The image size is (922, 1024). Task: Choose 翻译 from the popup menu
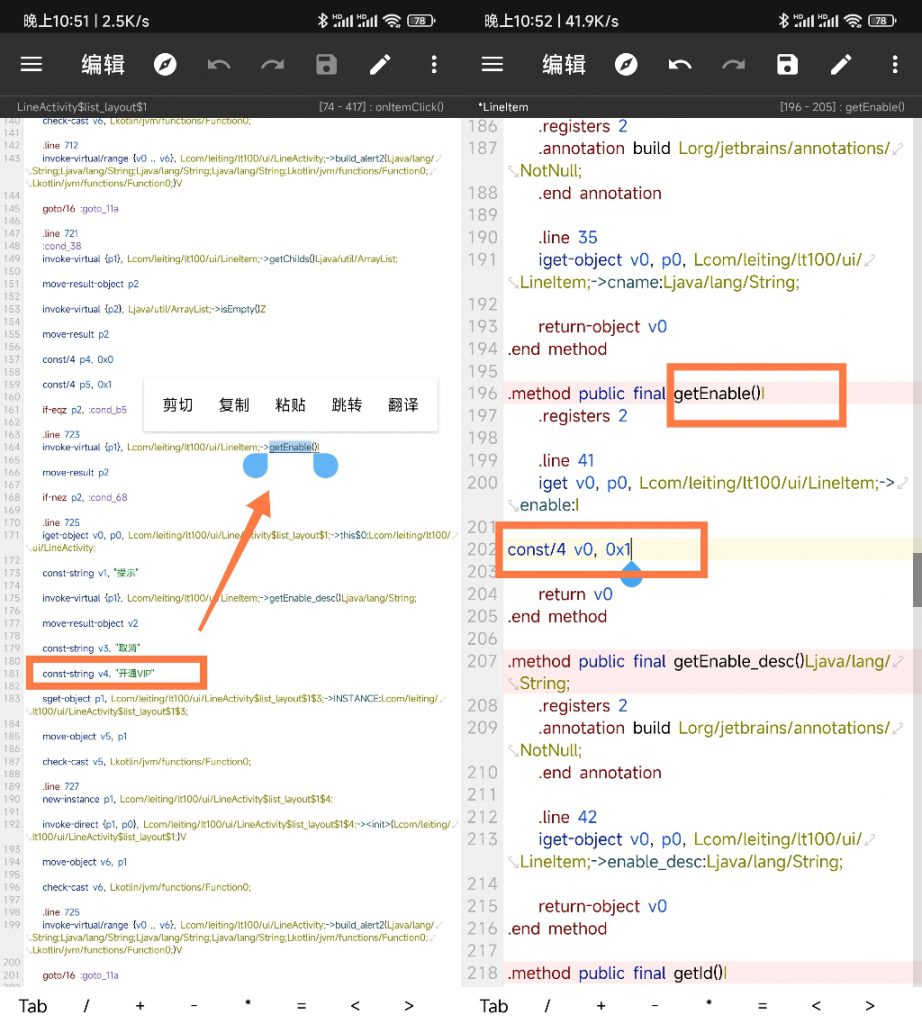403,405
